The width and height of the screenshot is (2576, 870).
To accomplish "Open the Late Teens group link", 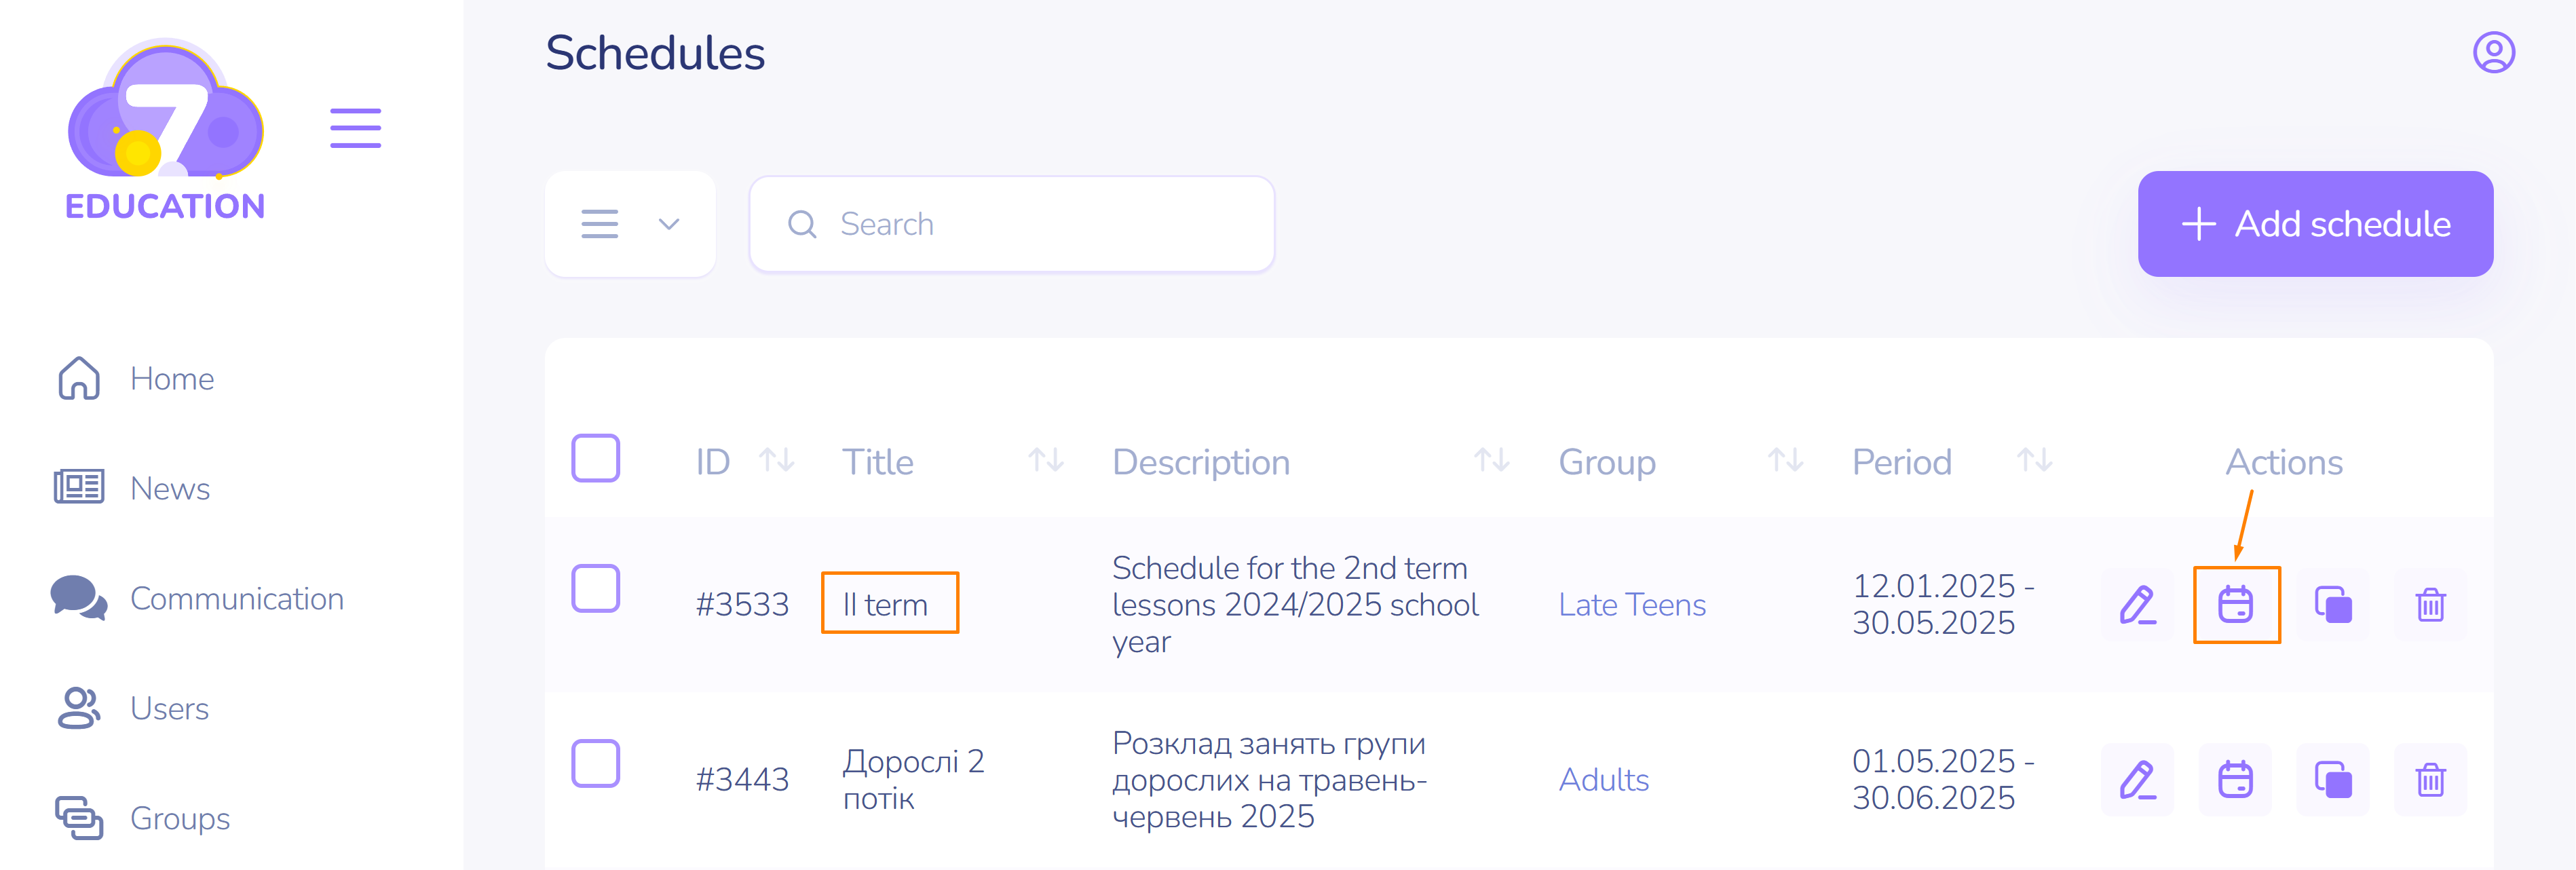I will 1631,605.
